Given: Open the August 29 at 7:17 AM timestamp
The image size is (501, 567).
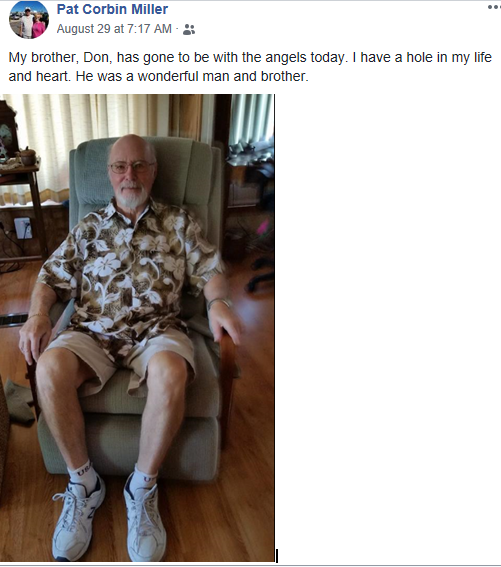Looking at the screenshot, I should [114, 29].
